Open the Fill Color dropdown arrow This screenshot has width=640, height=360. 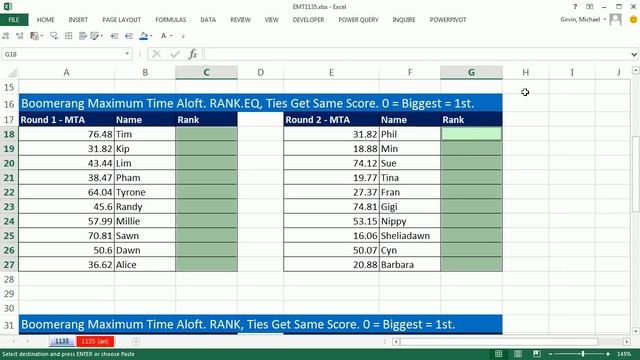pyautogui.click(x=151, y=36)
